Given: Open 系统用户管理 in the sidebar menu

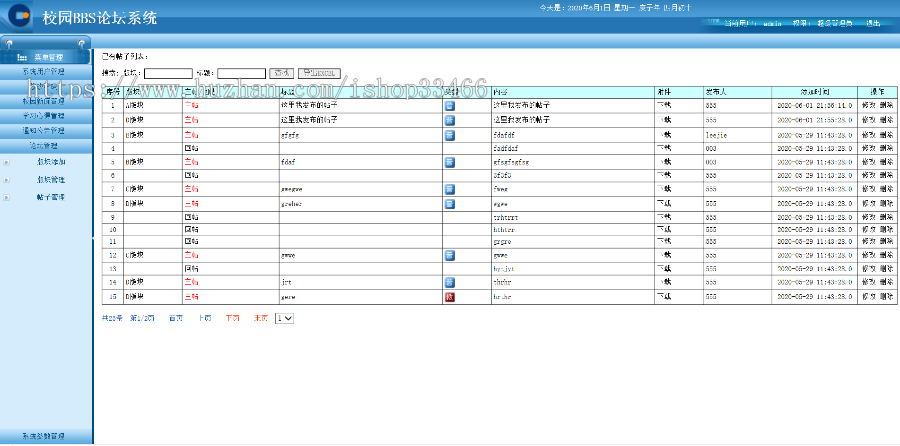Looking at the screenshot, I should click(x=44, y=72).
